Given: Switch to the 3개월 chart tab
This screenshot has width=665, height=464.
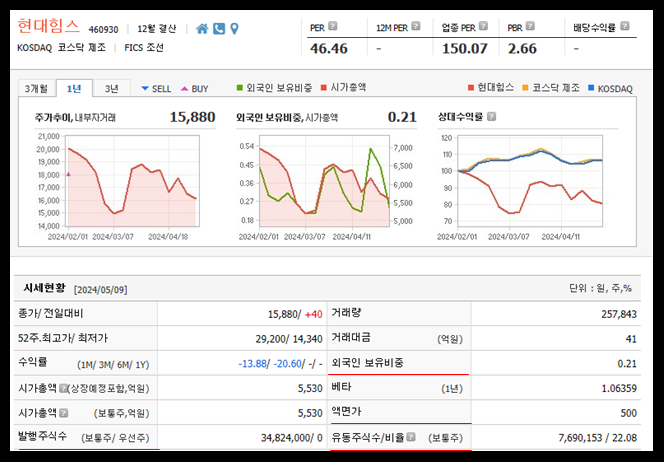Looking at the screenshot, I should pos(36,89).
